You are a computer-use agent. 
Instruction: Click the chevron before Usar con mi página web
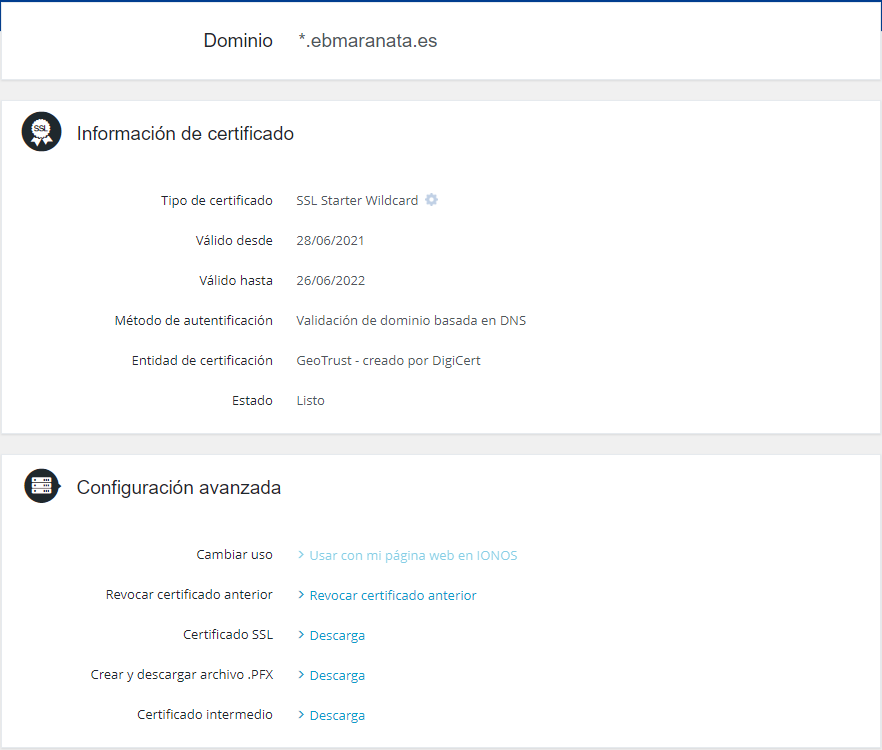300,555
